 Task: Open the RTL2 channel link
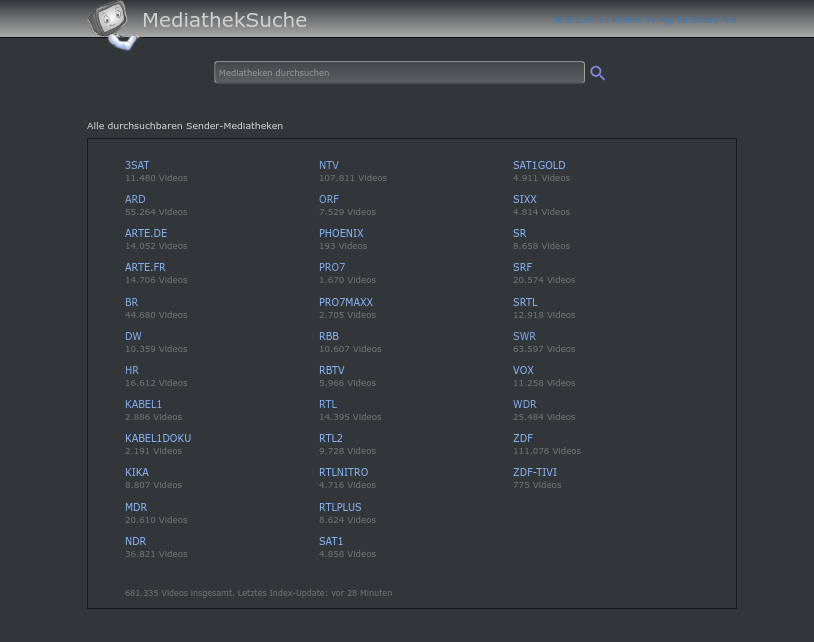331,438
